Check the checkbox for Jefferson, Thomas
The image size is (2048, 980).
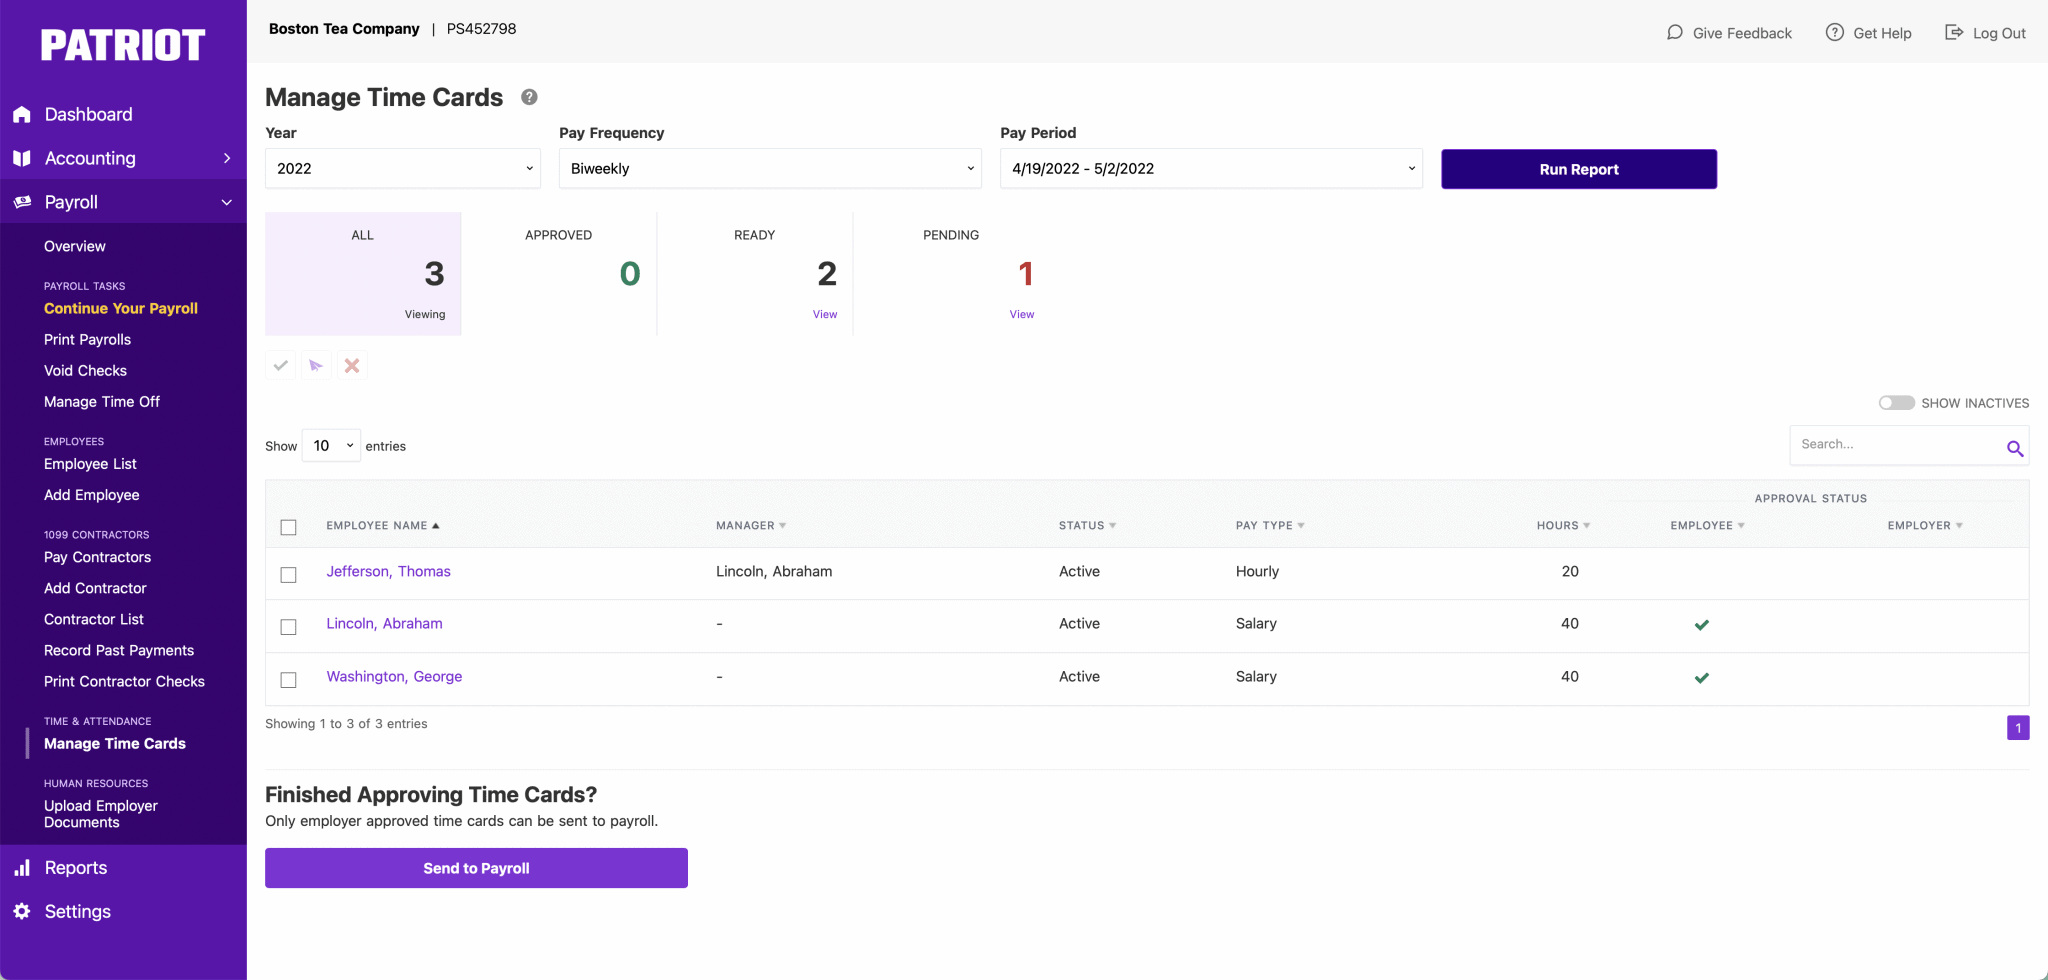point(289,574)
